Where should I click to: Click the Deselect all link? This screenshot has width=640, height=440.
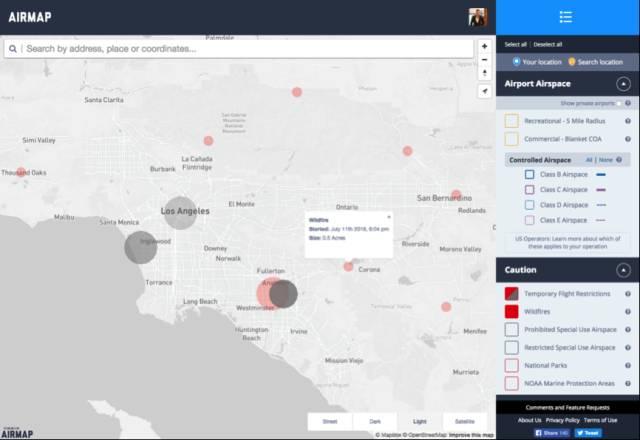[547, 44]
